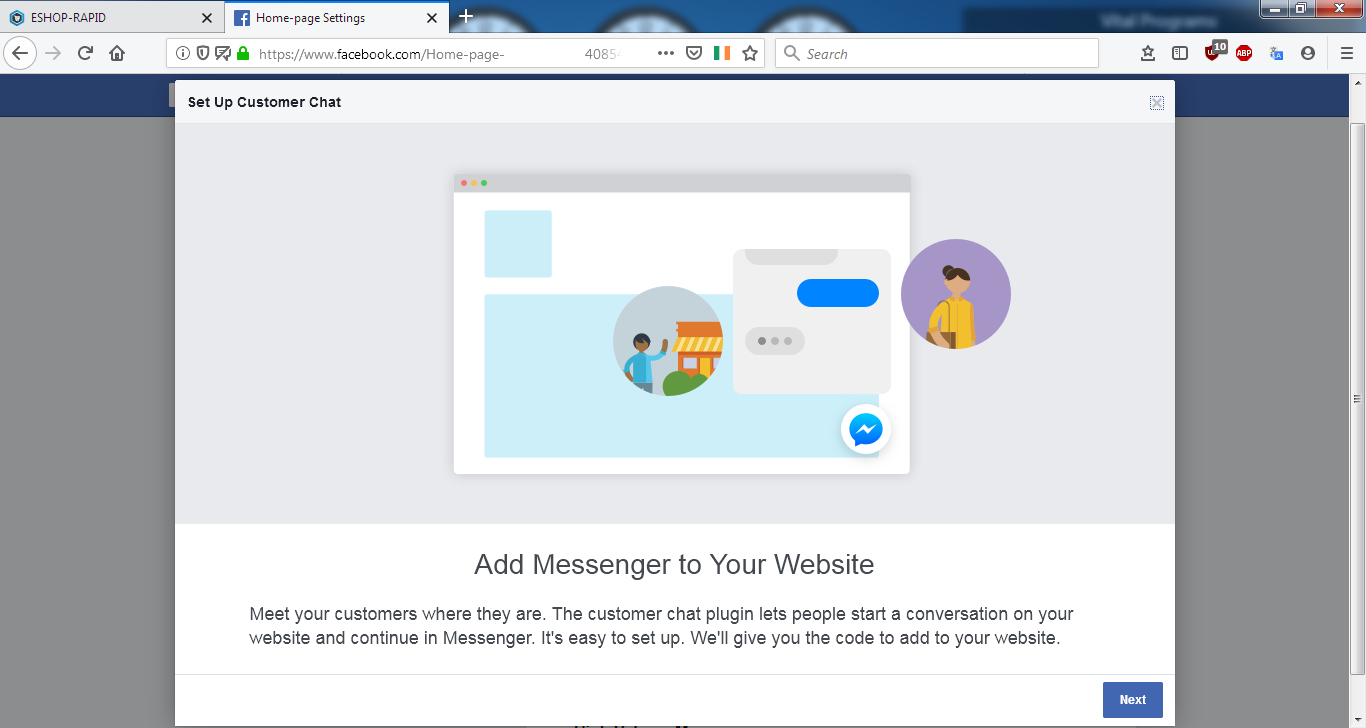This screenshot has height=728, width=1366.
Task: Close the Set Up Customer Chat dialog
Action: pyautogui.click(x=1157, y=103)
